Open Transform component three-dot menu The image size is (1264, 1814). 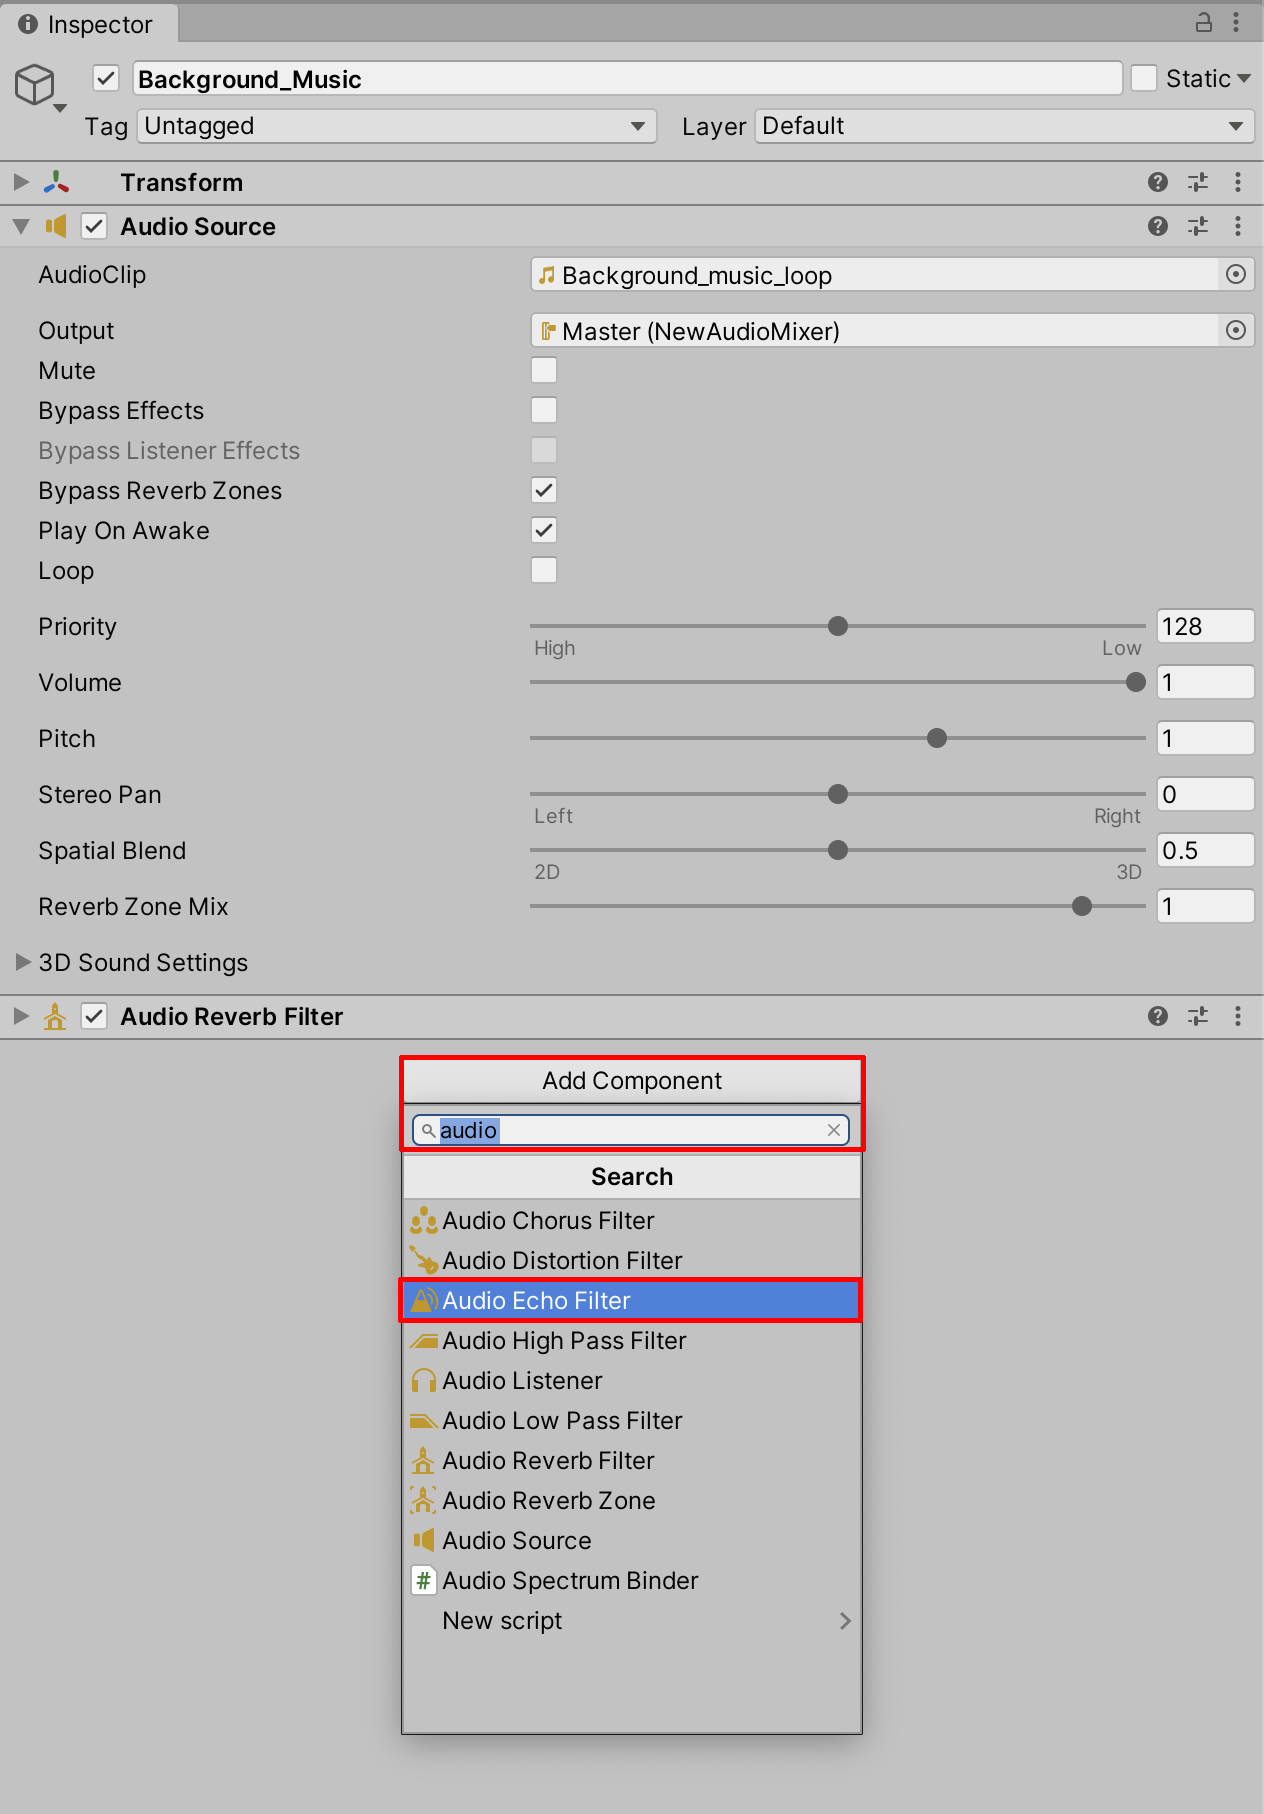[x=1238, y=182]
